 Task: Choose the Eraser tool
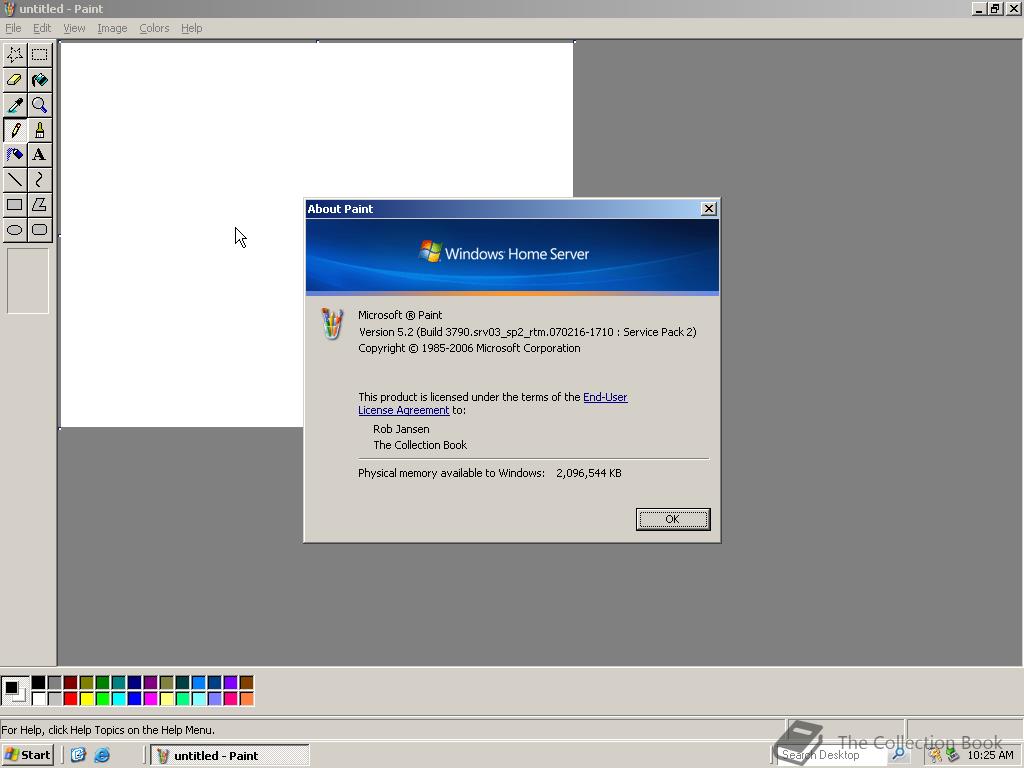(15, 80)
